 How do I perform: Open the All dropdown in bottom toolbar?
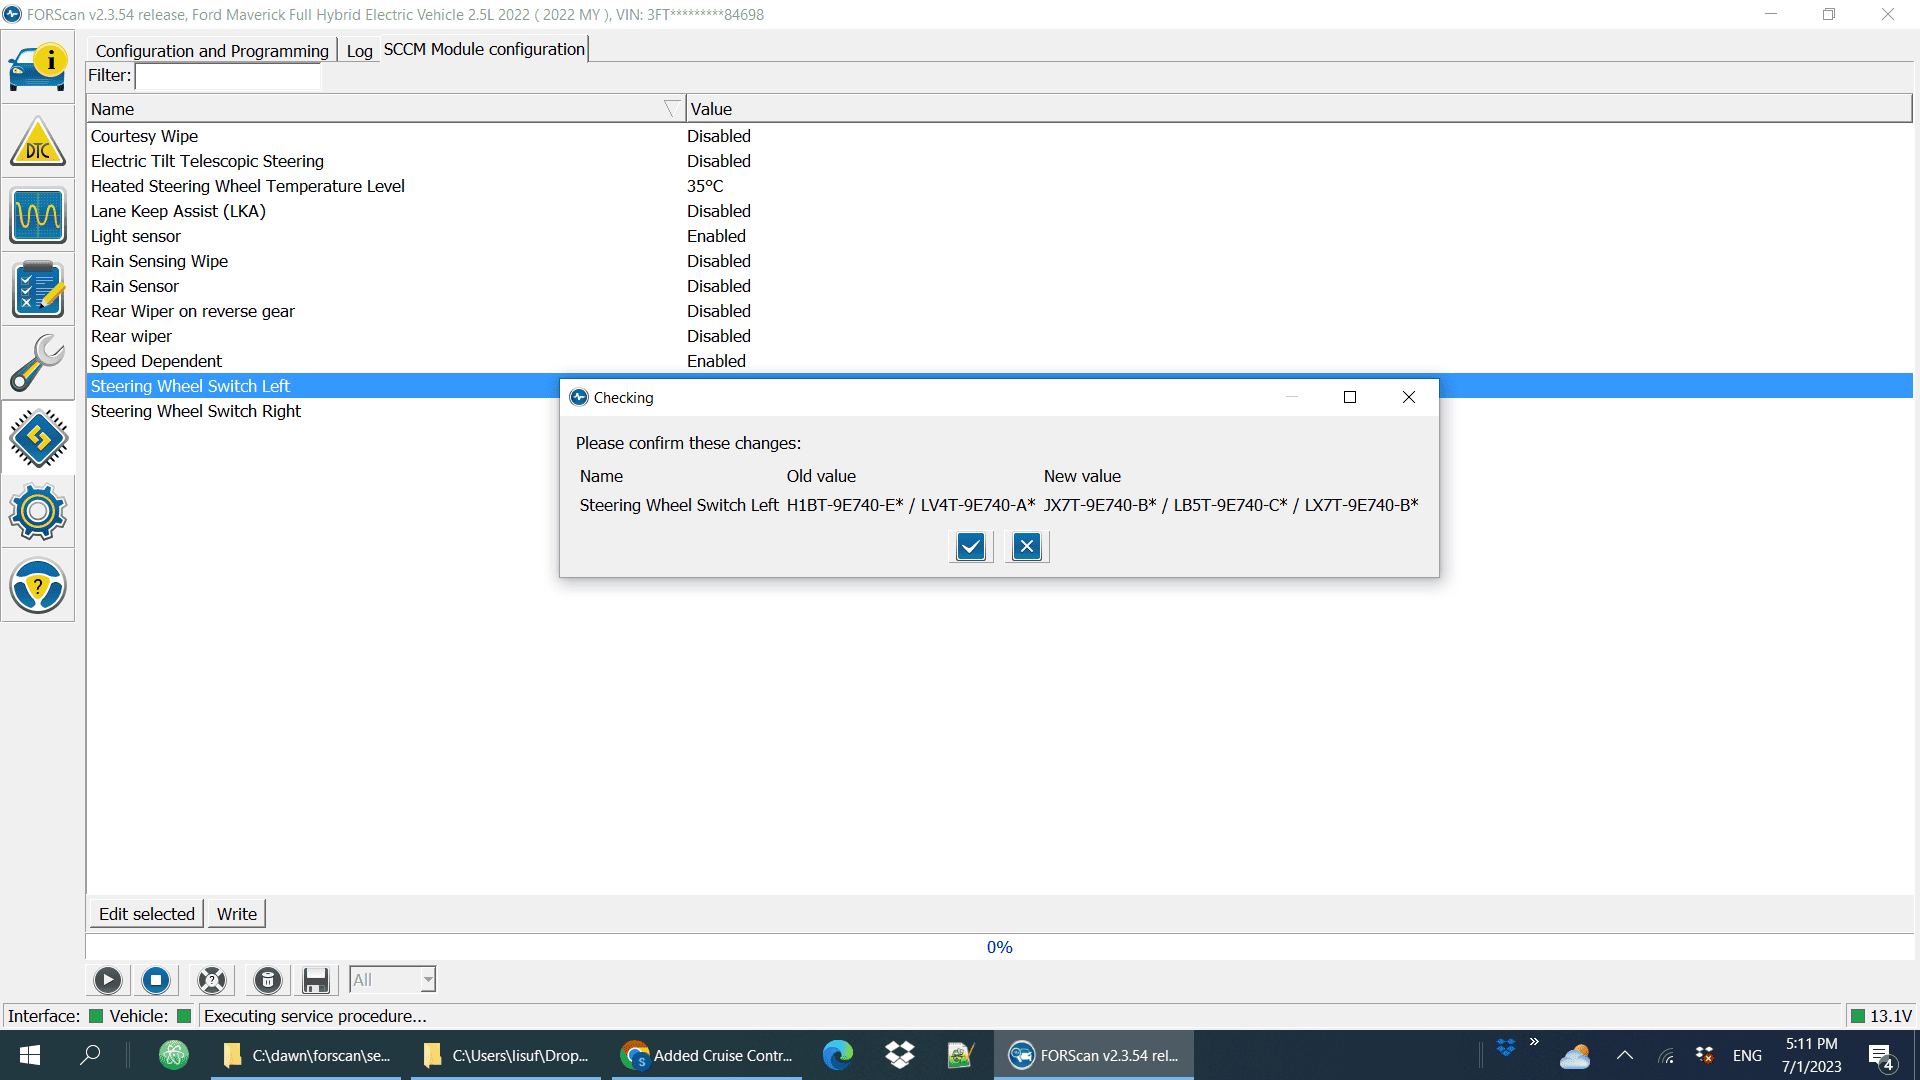click(393, 980)
